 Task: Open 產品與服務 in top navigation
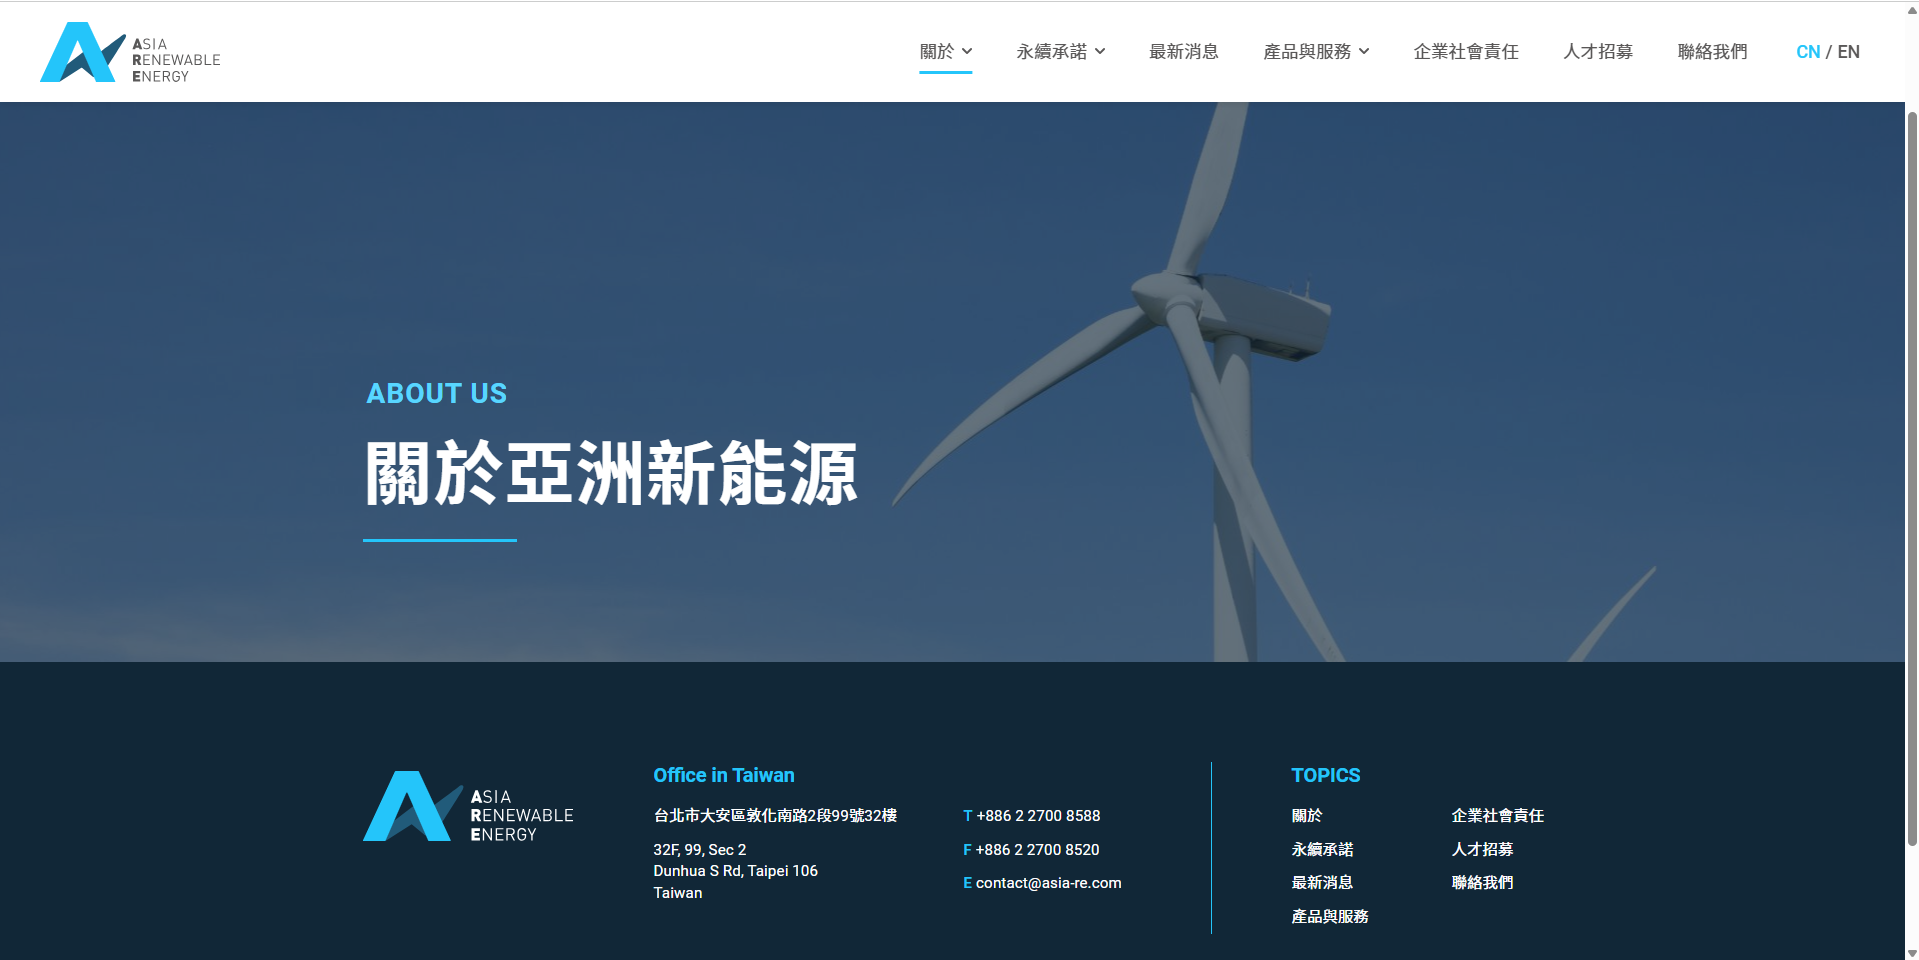coord(1307,52)
